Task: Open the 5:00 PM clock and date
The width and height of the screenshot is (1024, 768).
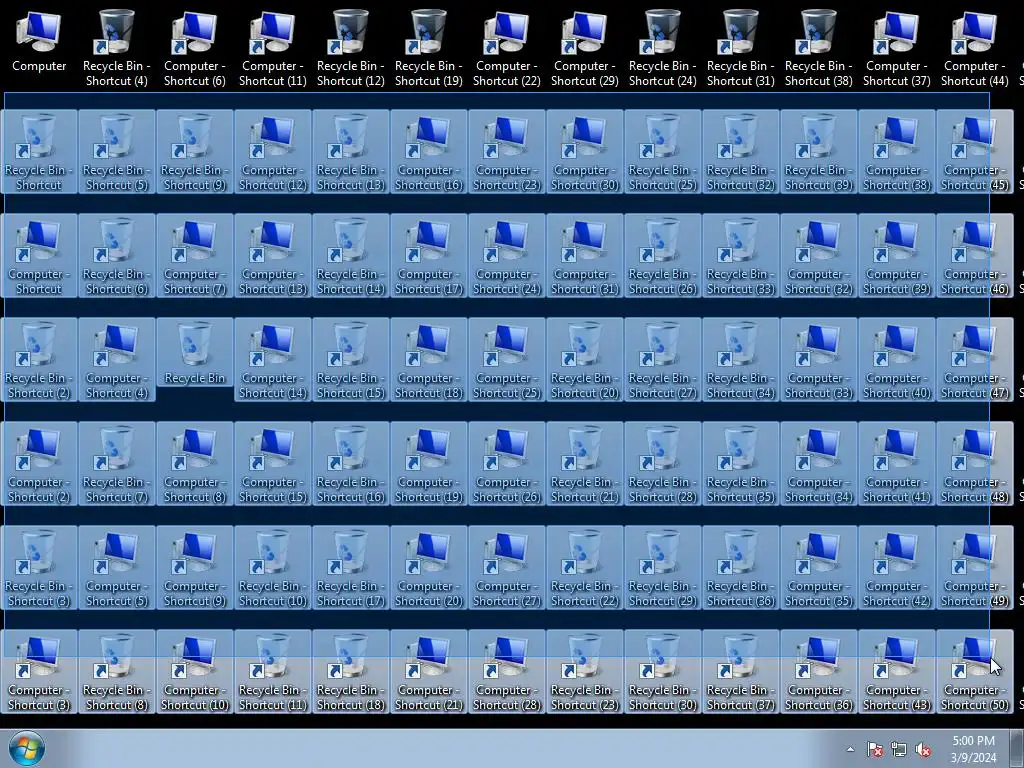Action: coord(973,749)
